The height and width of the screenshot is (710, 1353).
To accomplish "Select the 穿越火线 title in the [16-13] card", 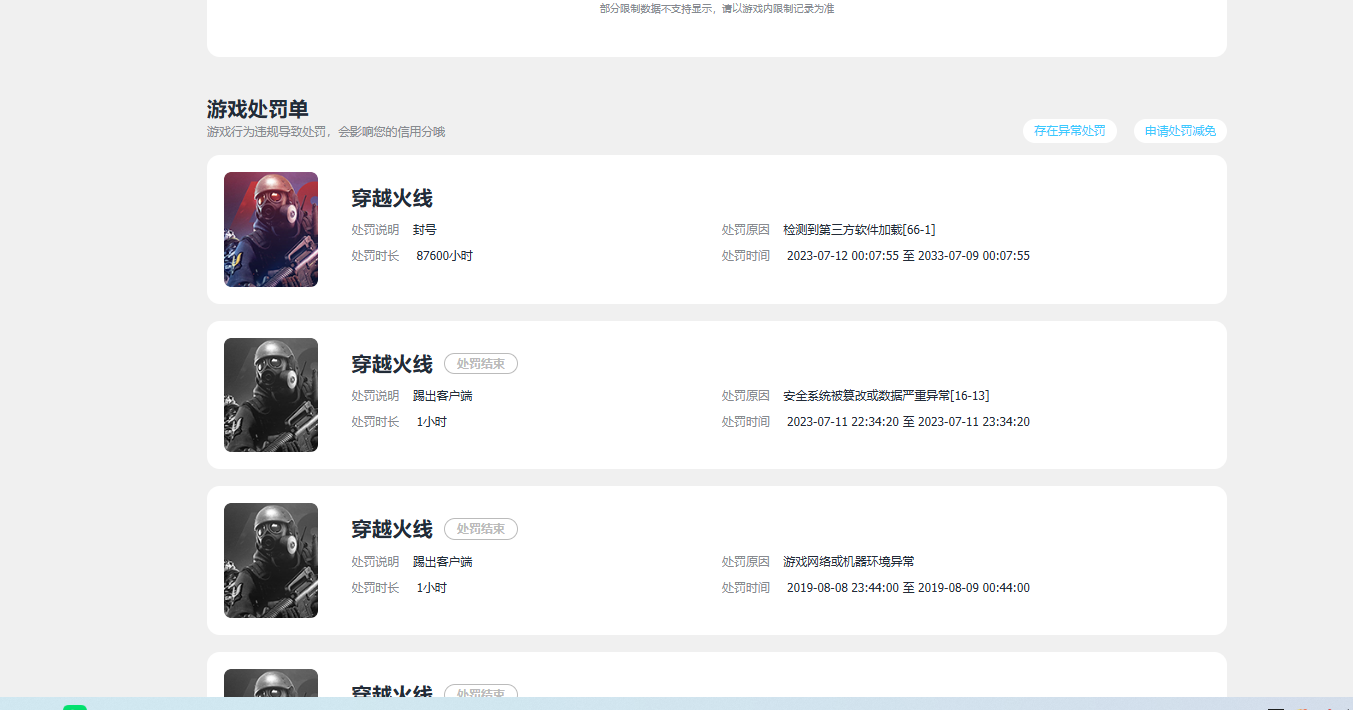I will (x=392, y=364).
